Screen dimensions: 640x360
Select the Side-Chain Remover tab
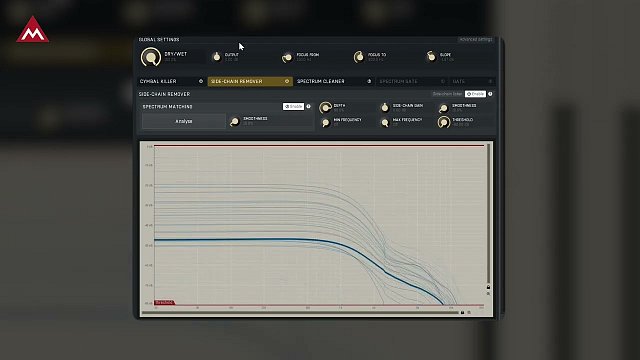point(250,81)
